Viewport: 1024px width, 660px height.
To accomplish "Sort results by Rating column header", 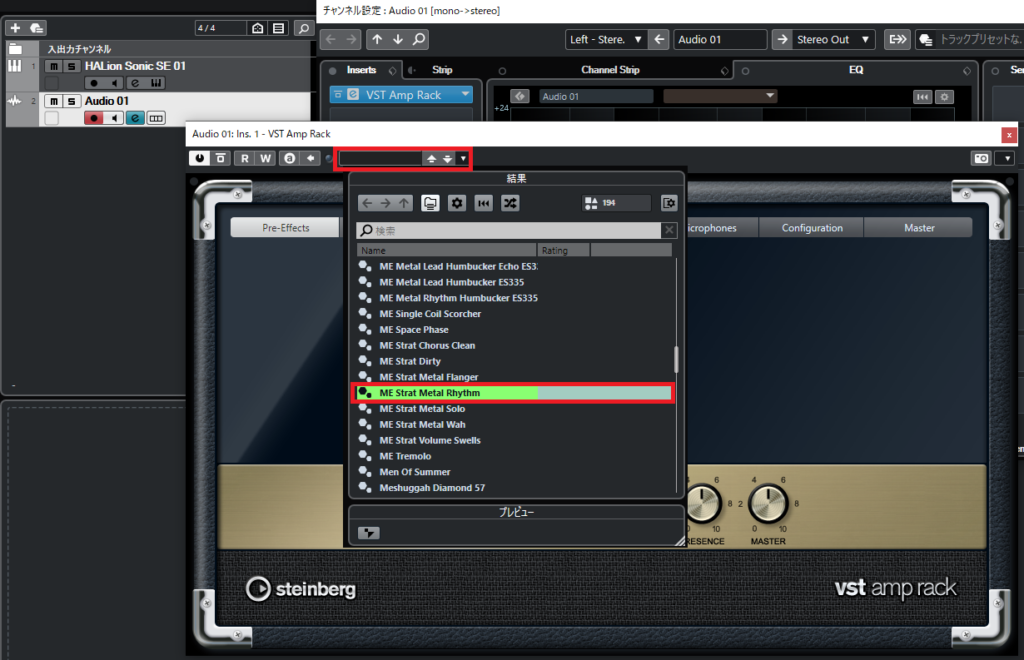I will click(564, 250).
